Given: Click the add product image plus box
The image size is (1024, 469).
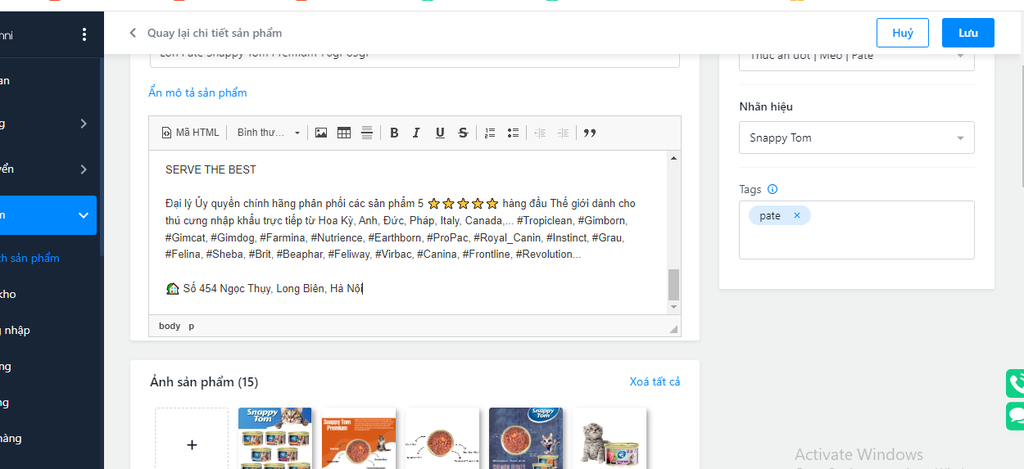Looking at the screenshot, I should [192, 444].
